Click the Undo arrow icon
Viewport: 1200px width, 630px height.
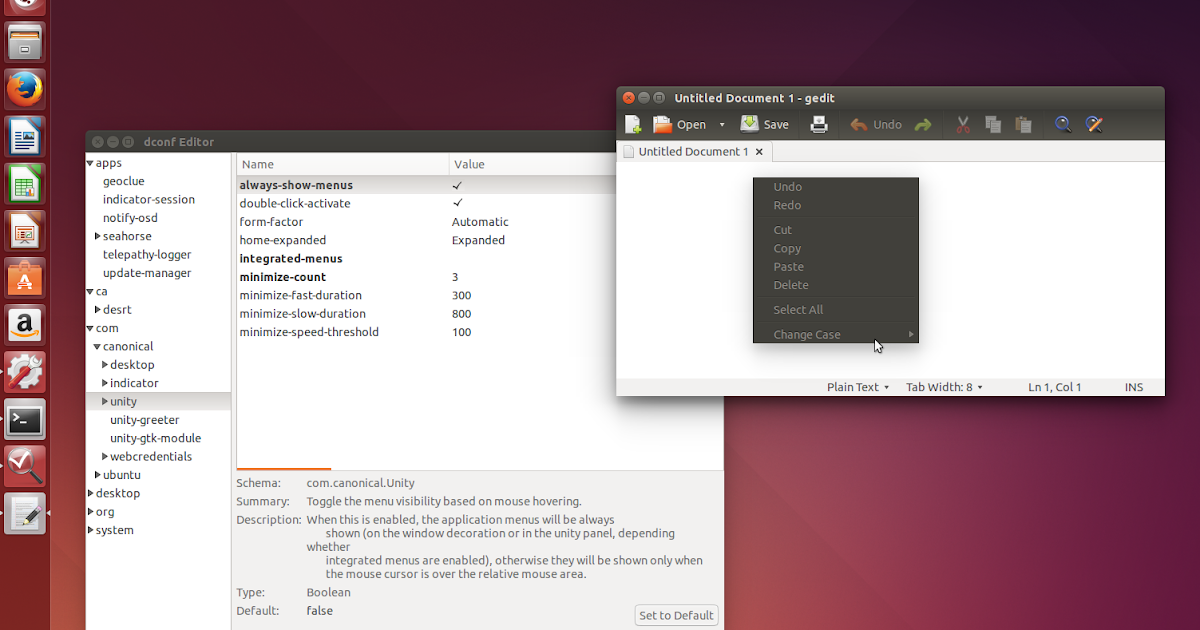pyautogui.click(x=858, y=124)
